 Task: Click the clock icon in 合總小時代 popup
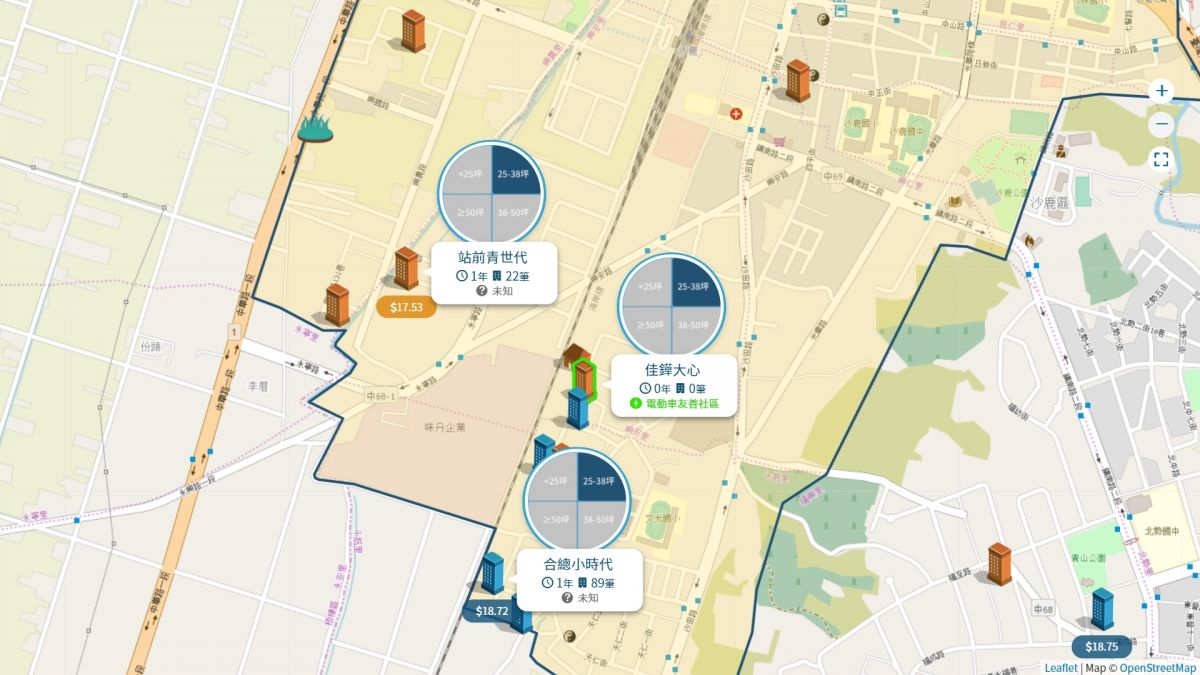(548, 583)
